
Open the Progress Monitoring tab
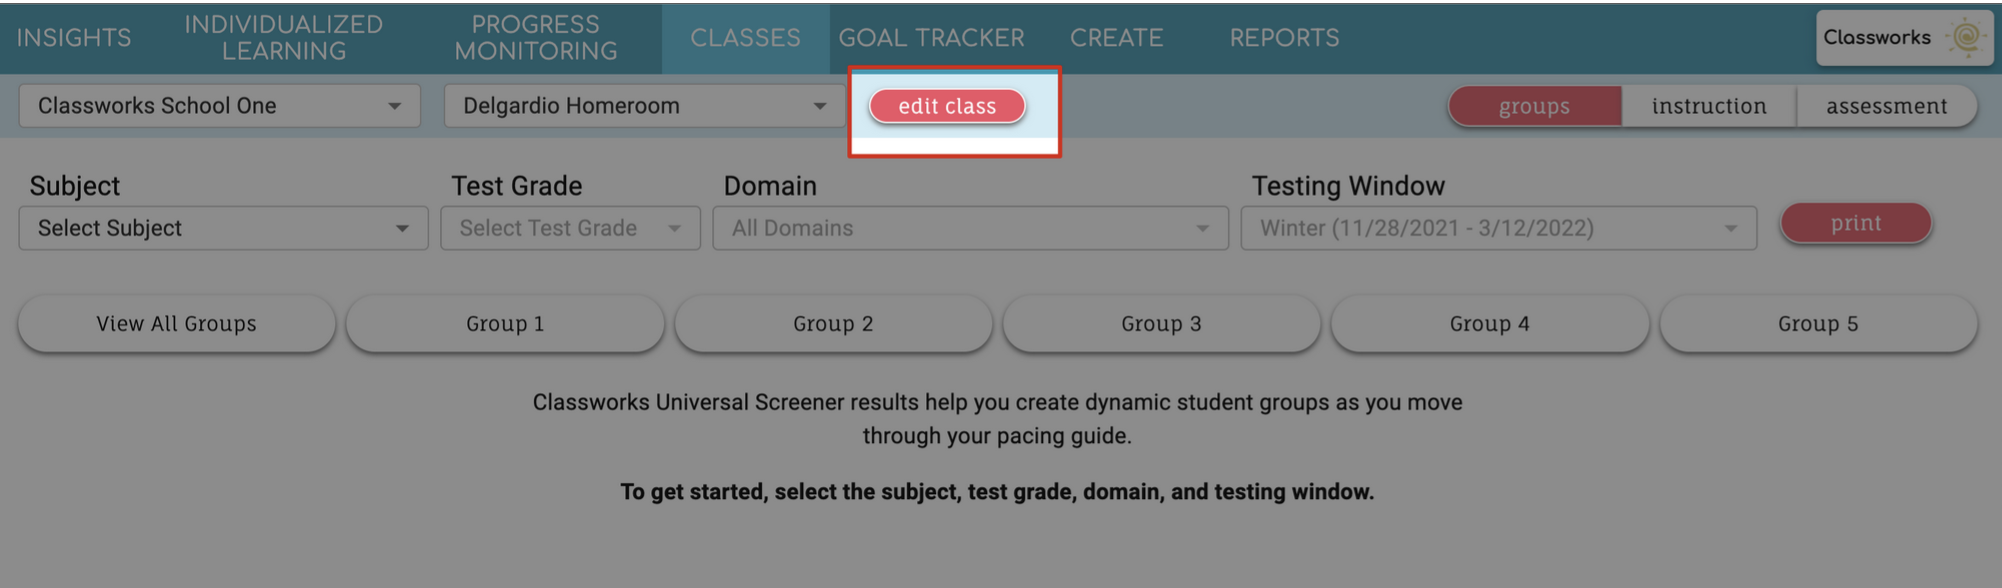pyautogui.click(x=535, y=38)
